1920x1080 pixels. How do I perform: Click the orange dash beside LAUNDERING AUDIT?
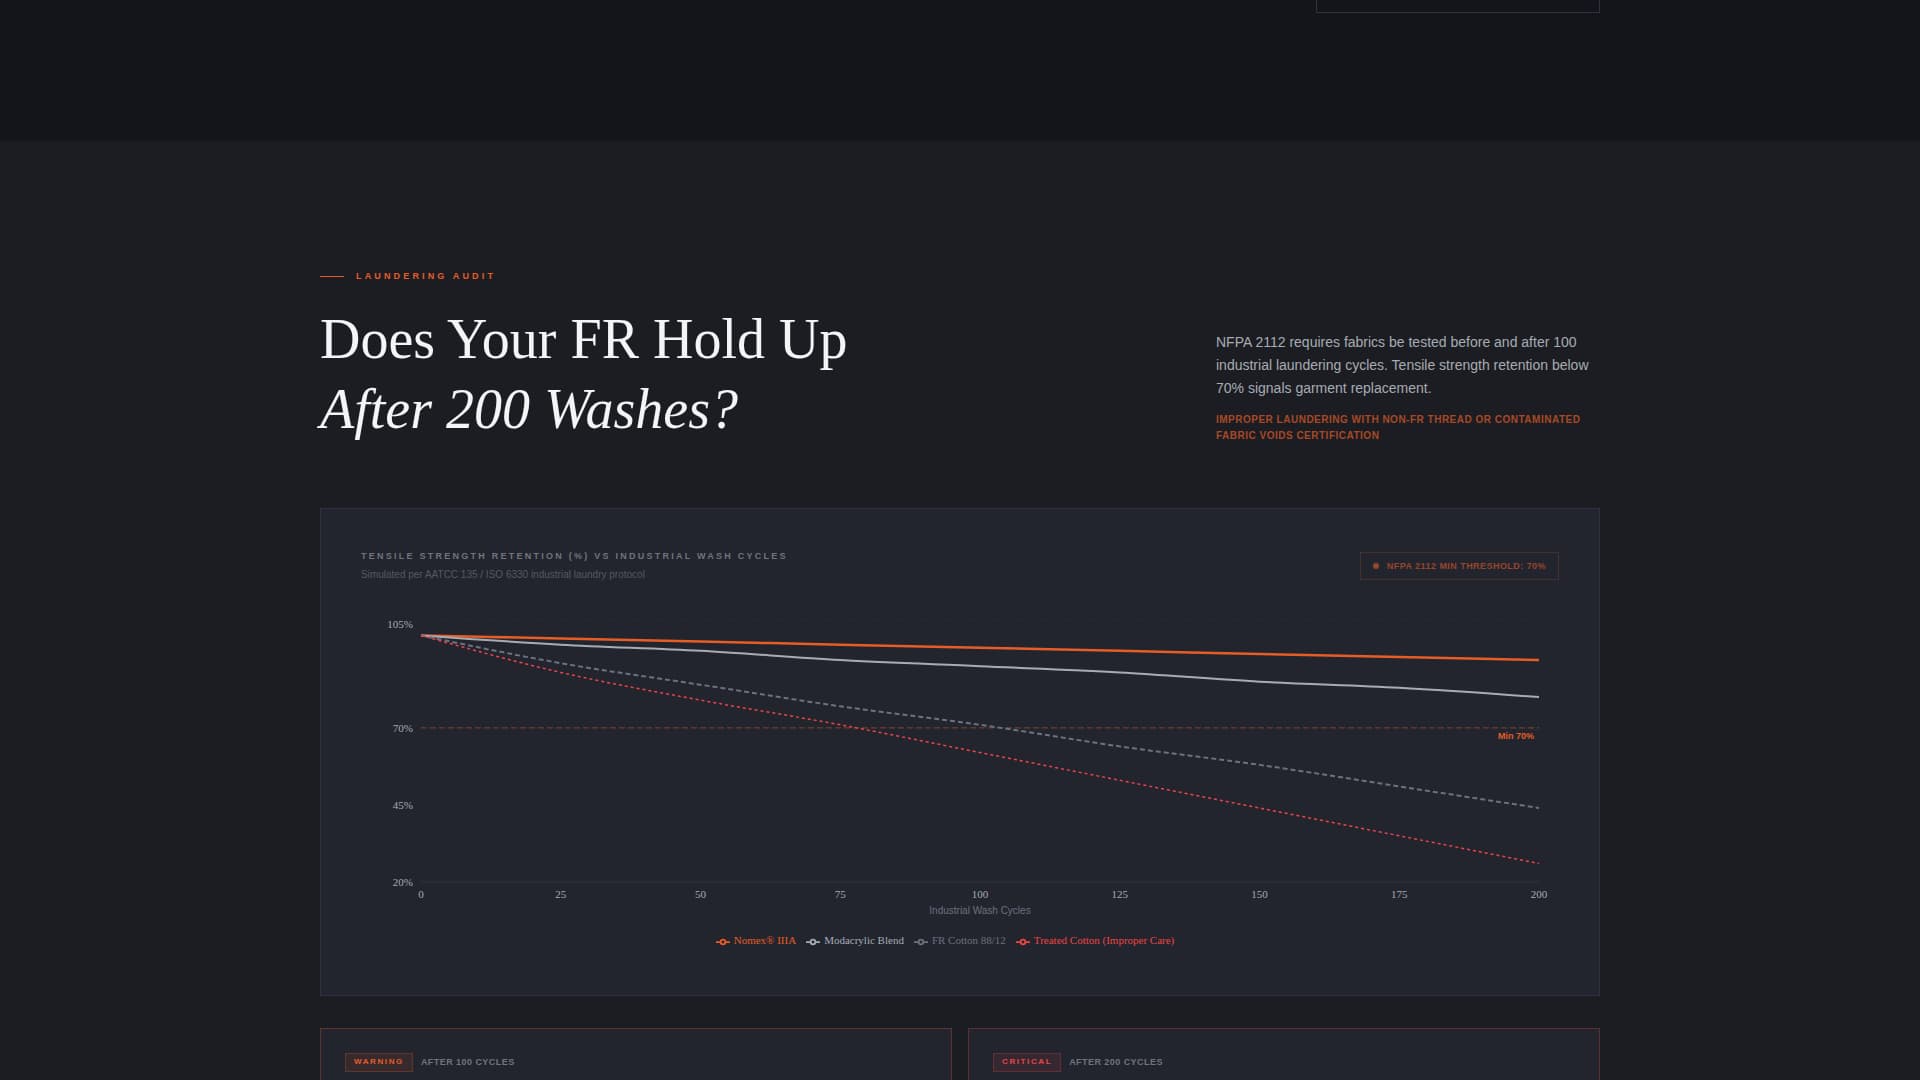(x=331, y=276)
